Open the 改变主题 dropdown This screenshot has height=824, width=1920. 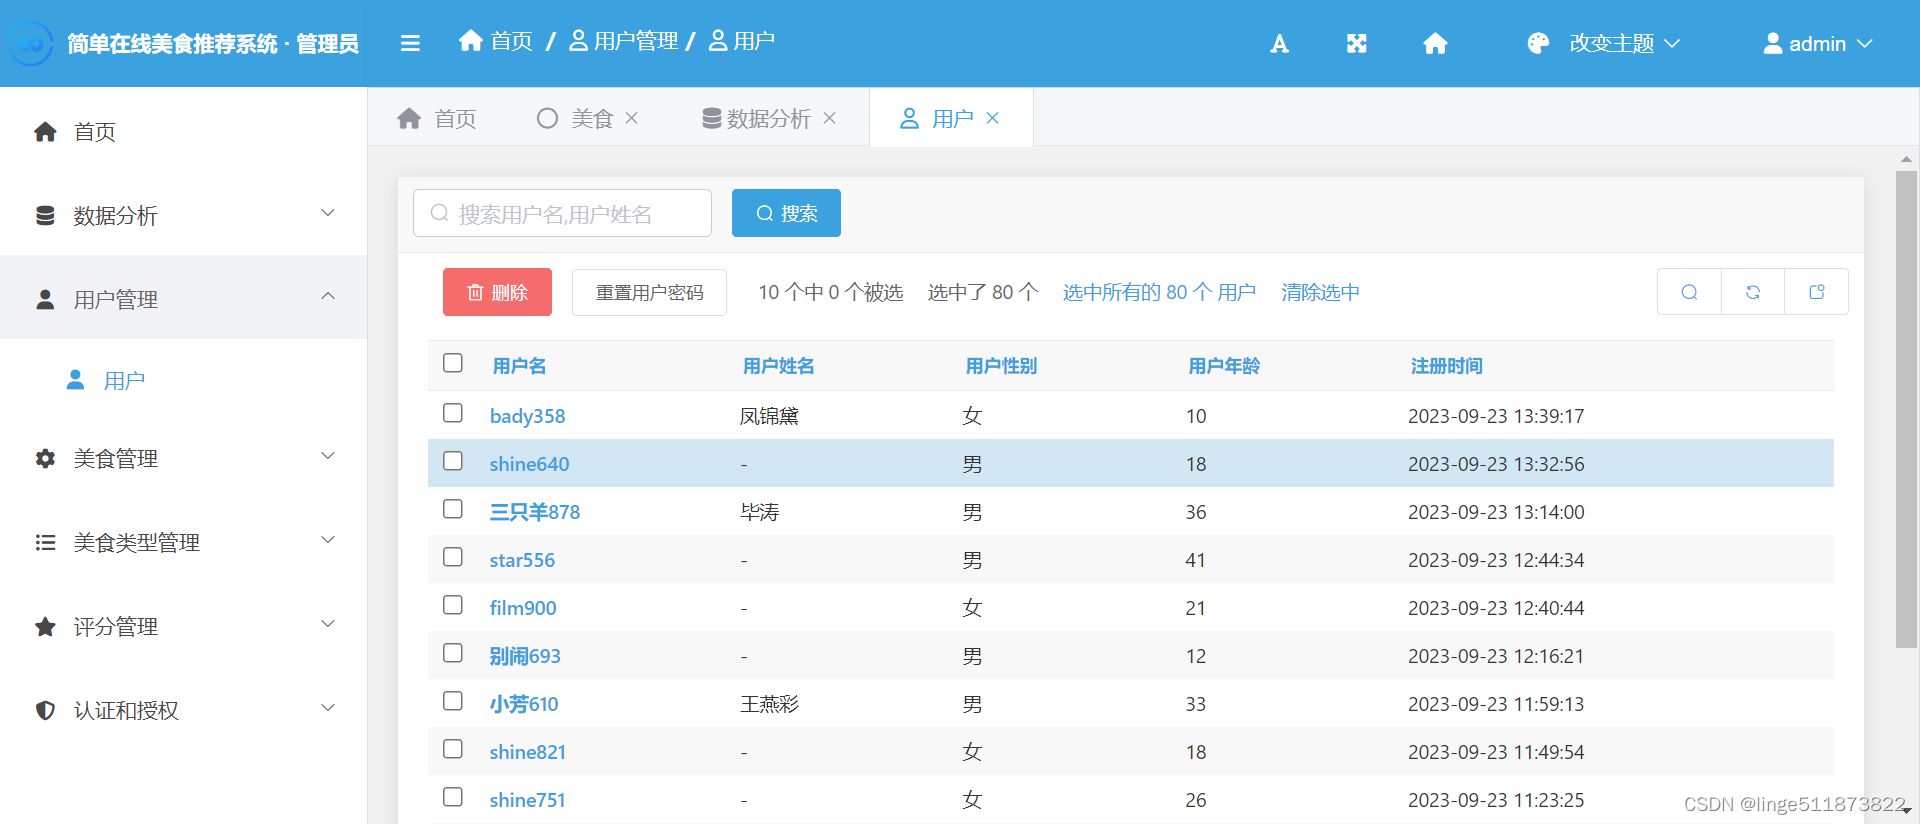1604,43
